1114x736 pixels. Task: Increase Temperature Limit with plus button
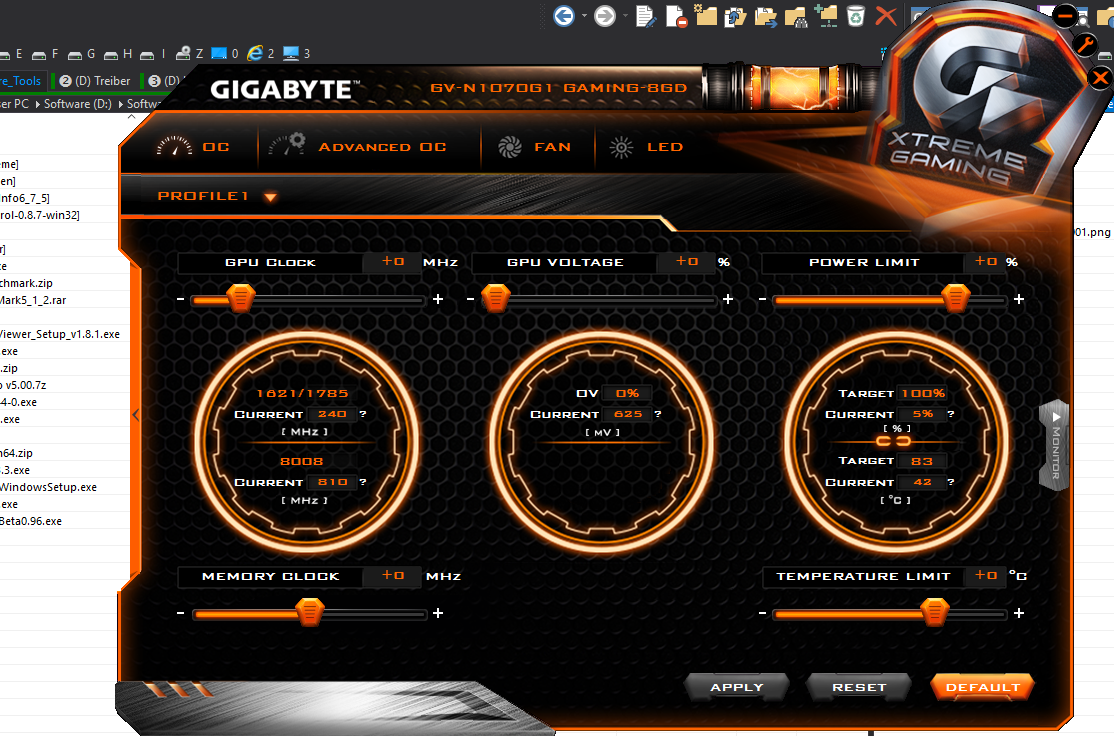coord(1019,613)
